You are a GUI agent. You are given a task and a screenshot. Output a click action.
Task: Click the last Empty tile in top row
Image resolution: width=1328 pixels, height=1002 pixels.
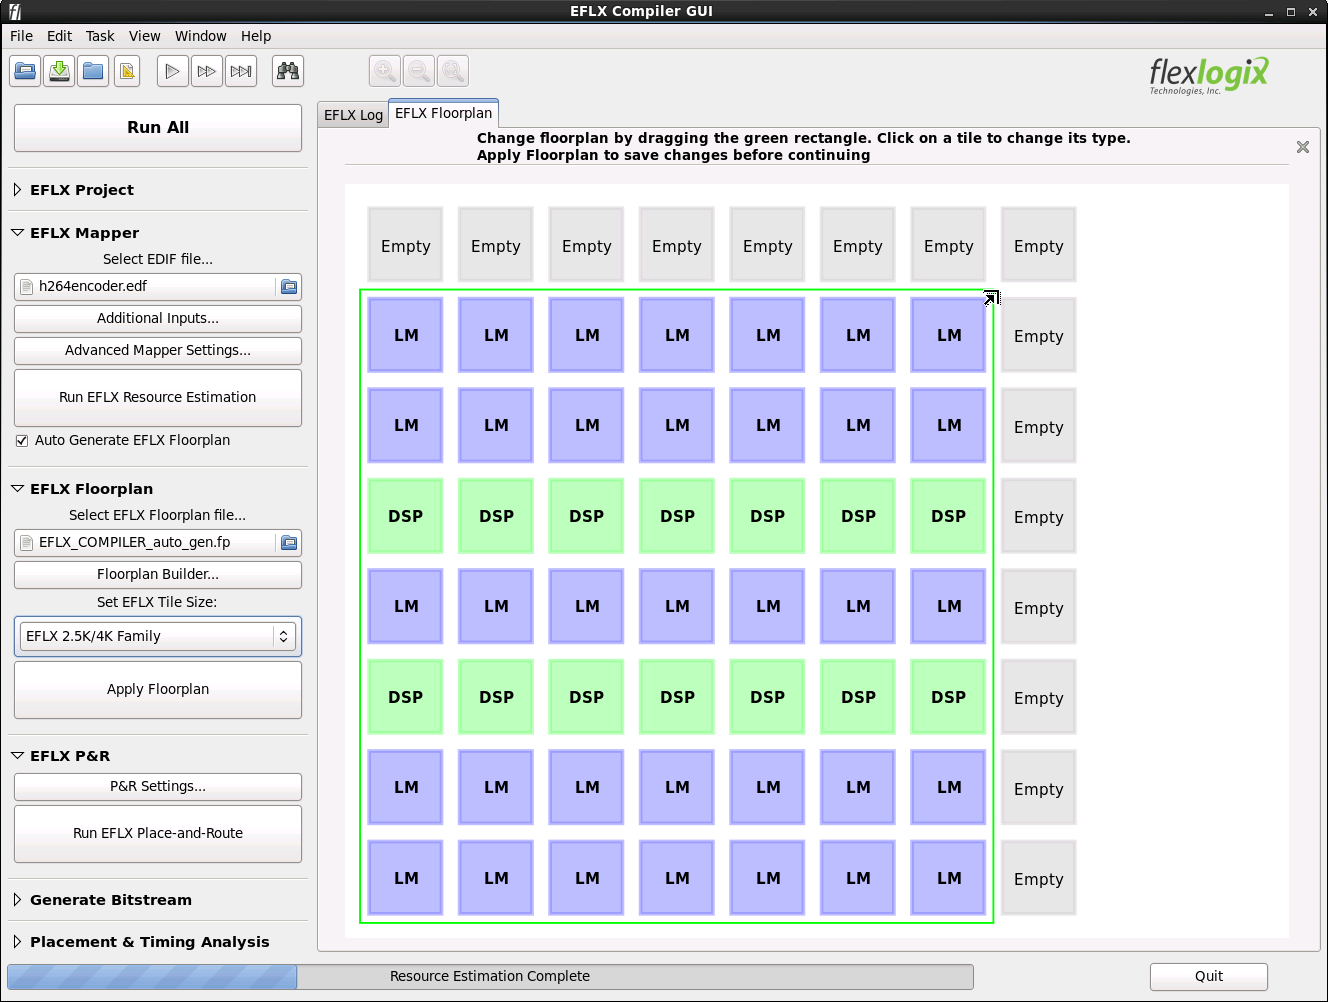coord(1039,246)
